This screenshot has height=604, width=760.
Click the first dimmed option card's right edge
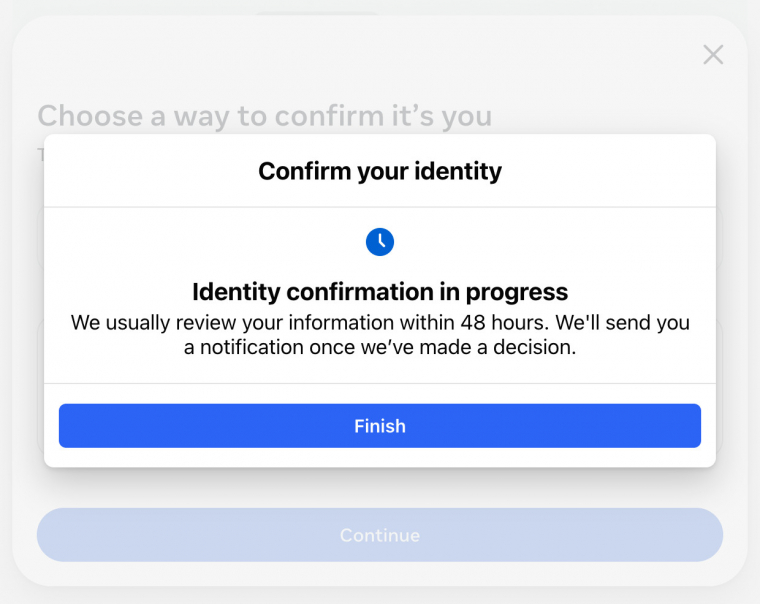click(719, 238)
